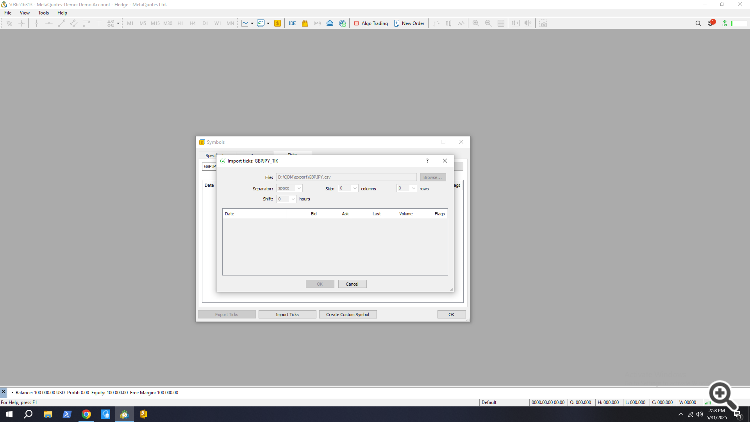The image size is (750, 422).
Task: Select the vertical line drawing tool
Action: click(36, 23)
